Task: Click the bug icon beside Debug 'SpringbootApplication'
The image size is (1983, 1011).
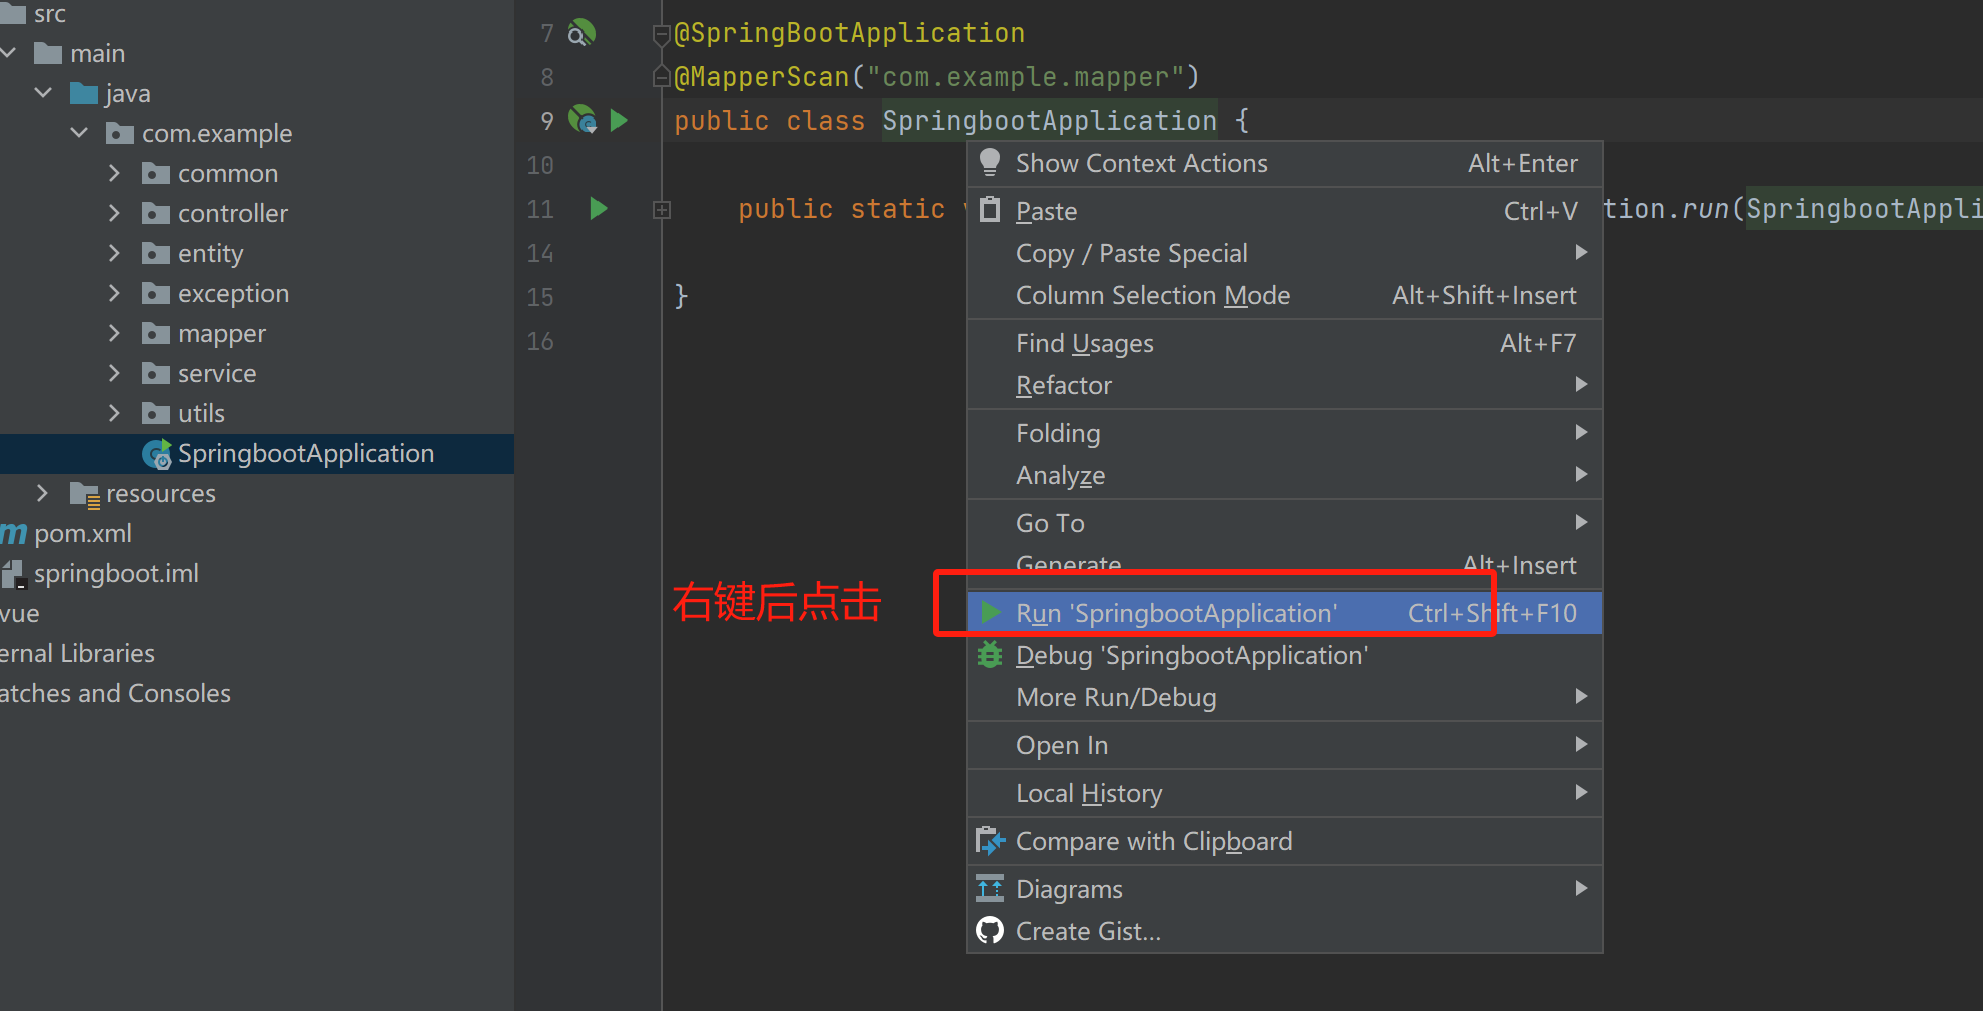Action: (990, 655)
